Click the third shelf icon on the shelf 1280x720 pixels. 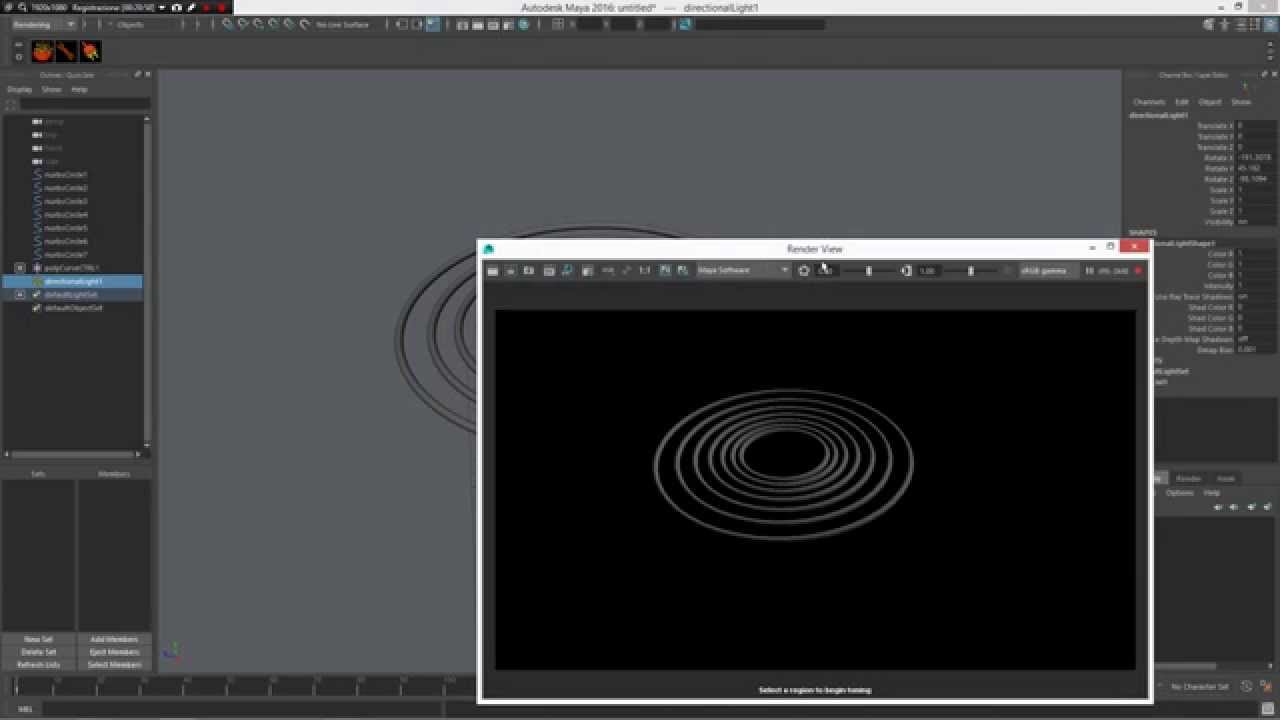(x=90, y=51)
